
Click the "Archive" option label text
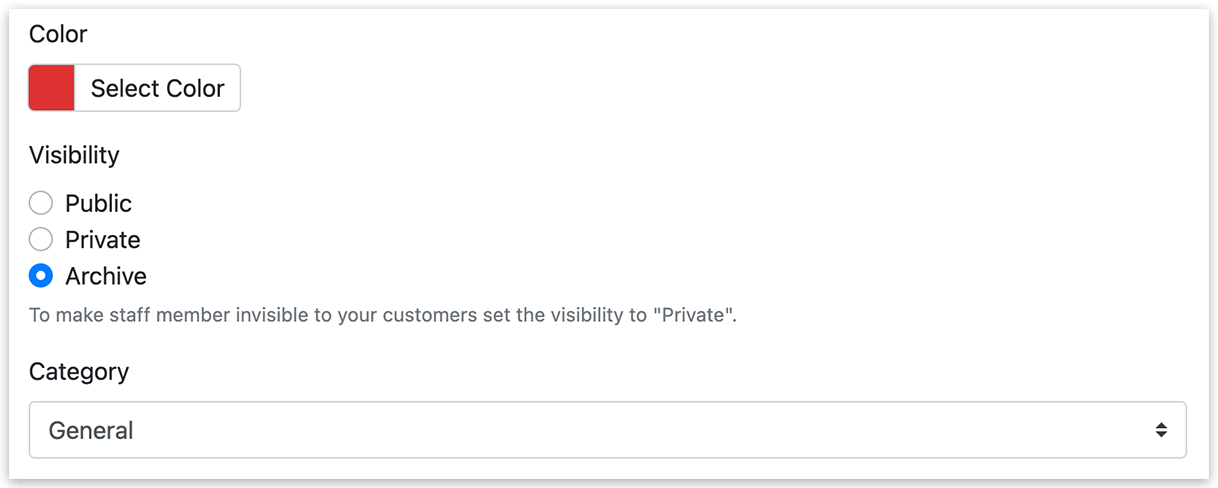(106, 276)
